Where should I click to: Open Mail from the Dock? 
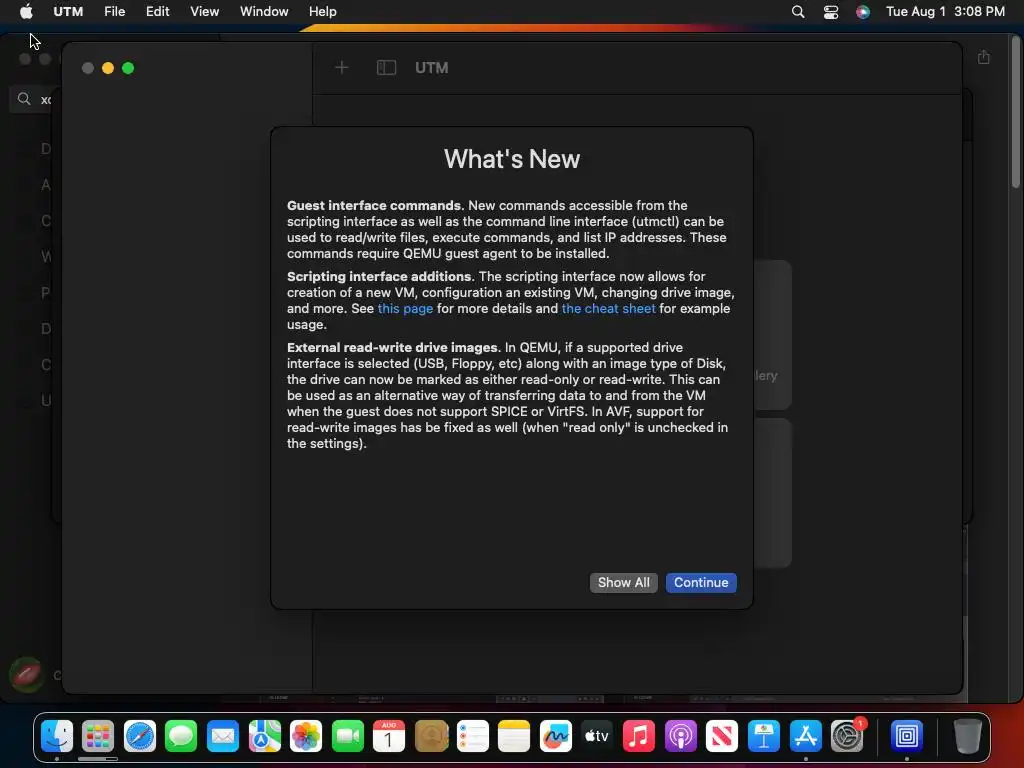point(223,736)
